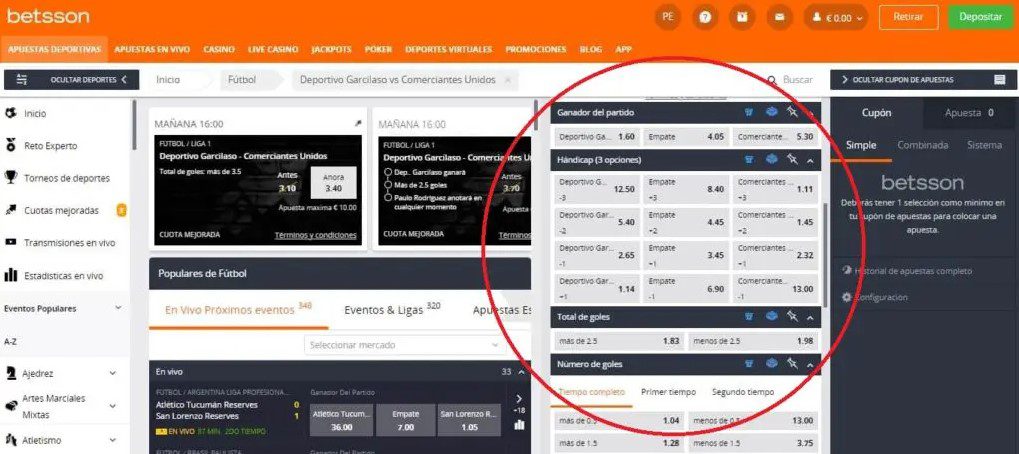Image resolution: width=1019 pixels, height=454 pixels.
Task: Open the gift rewards icon in header
Action: coord(742,18)
